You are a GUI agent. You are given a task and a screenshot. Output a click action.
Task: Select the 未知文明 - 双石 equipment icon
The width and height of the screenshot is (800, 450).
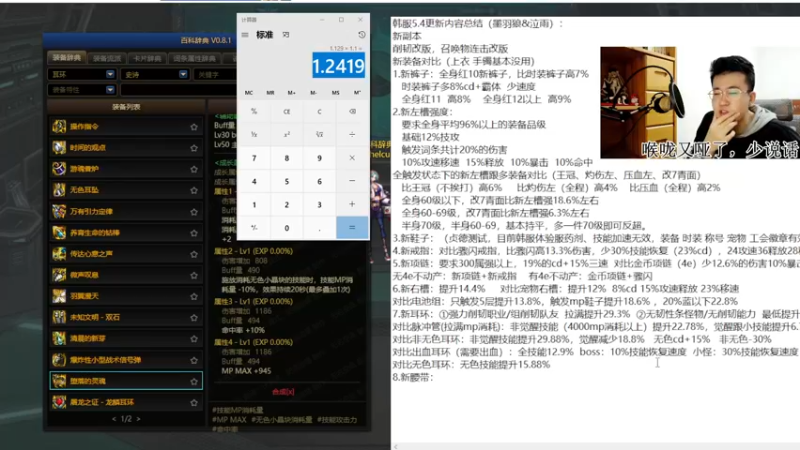point(59,317)
